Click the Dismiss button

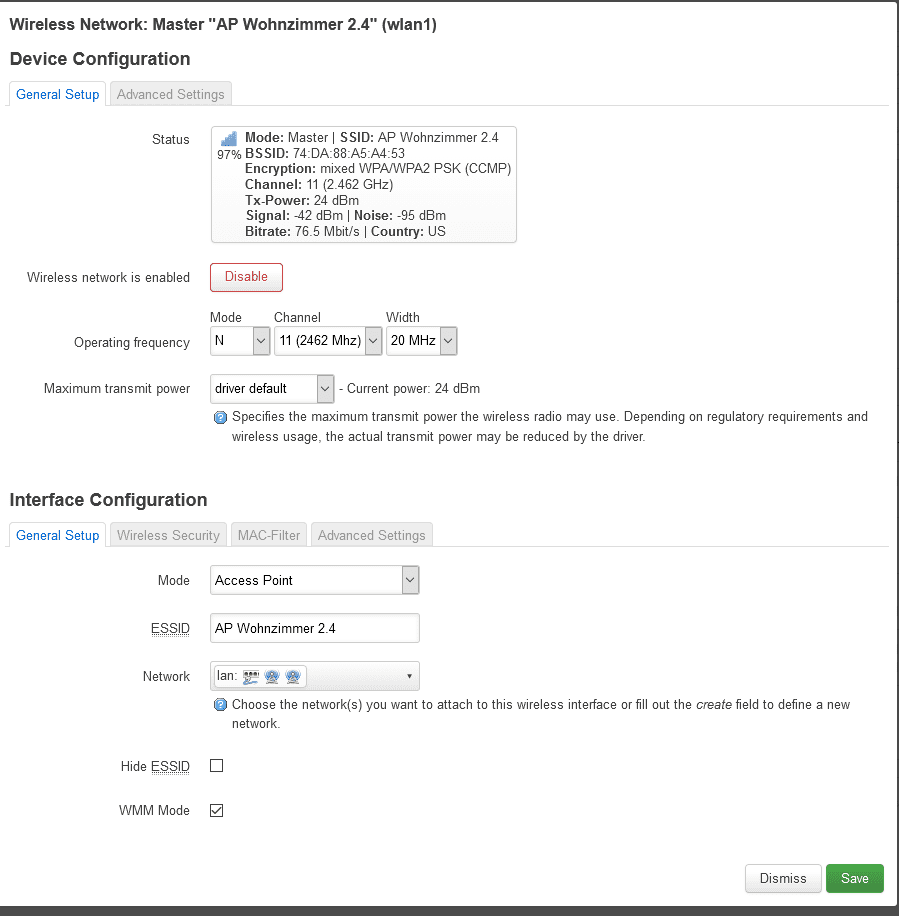(783, 878)
